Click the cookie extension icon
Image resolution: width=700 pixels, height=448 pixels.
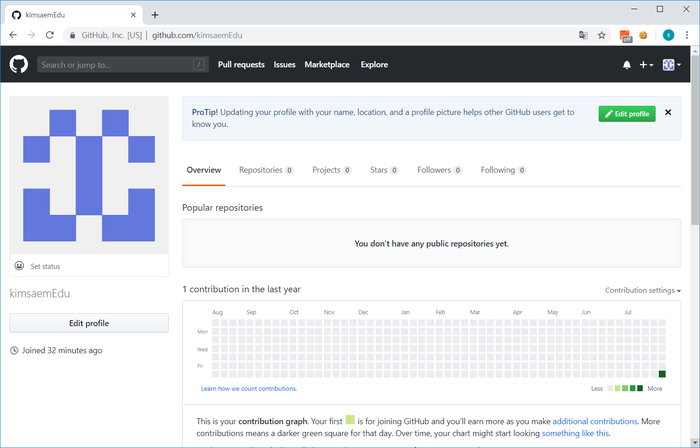point(643,35)
